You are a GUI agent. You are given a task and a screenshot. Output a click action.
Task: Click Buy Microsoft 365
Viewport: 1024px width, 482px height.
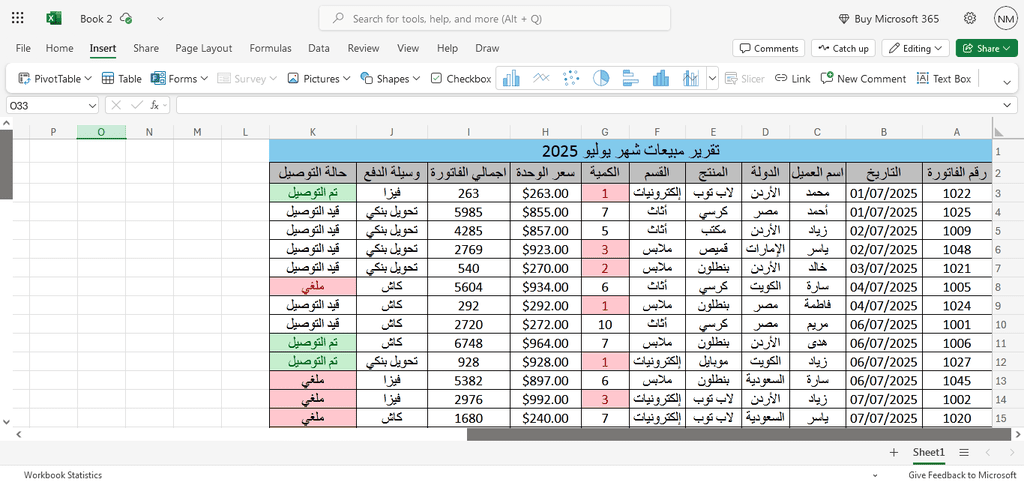889,18
